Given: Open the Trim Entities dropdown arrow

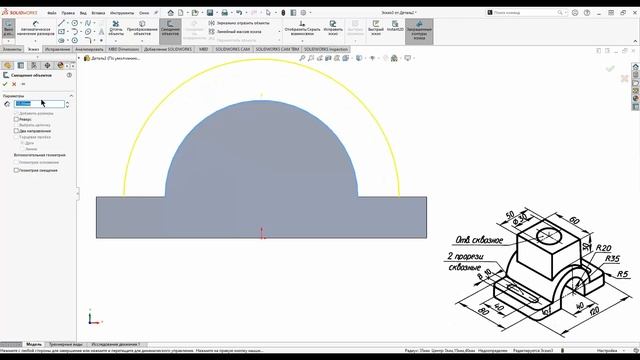Looking at the screenshot, I should [116, 40].
